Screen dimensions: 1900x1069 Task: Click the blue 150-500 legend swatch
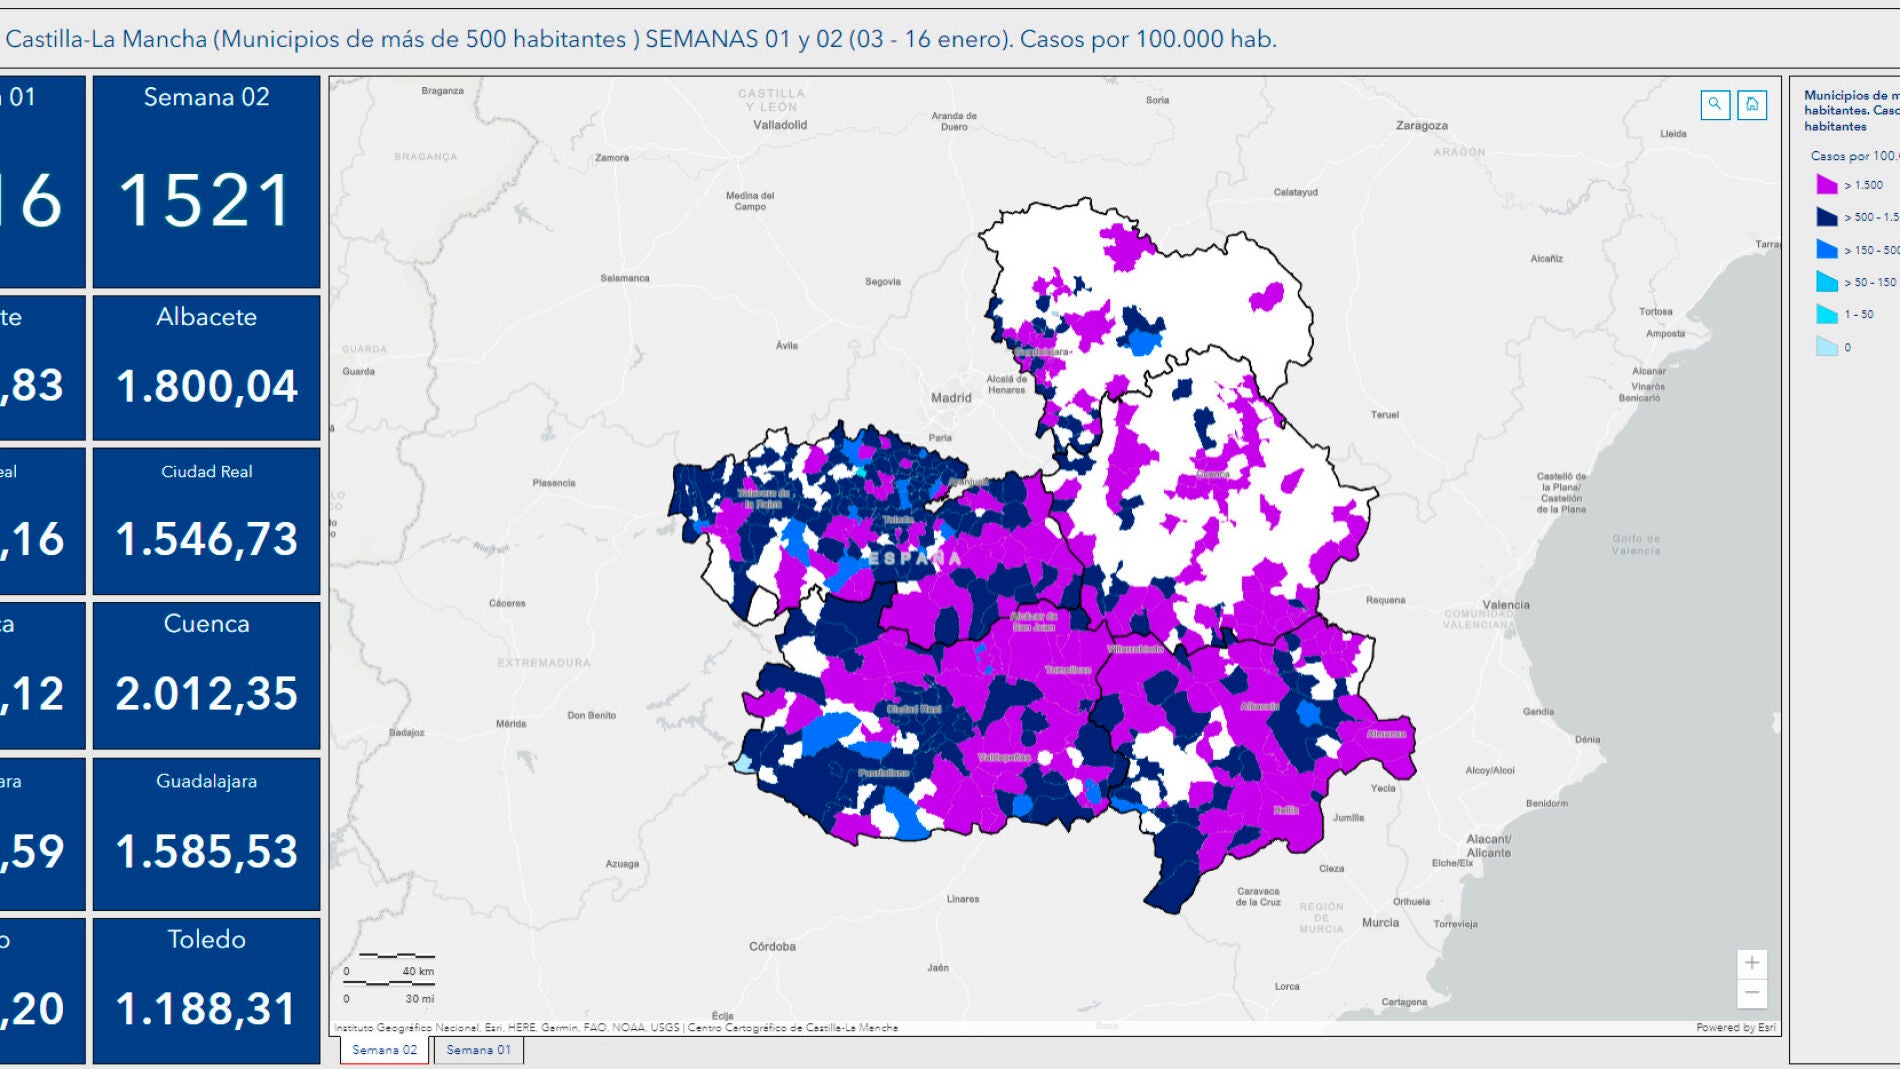tap(1827, 249)
